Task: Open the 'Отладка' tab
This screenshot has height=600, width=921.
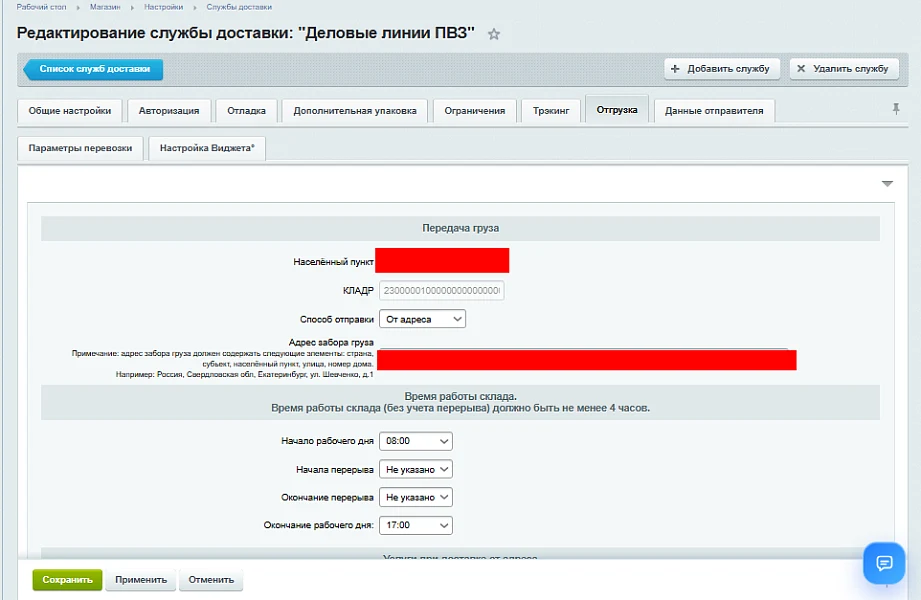Action: [247, 110]
